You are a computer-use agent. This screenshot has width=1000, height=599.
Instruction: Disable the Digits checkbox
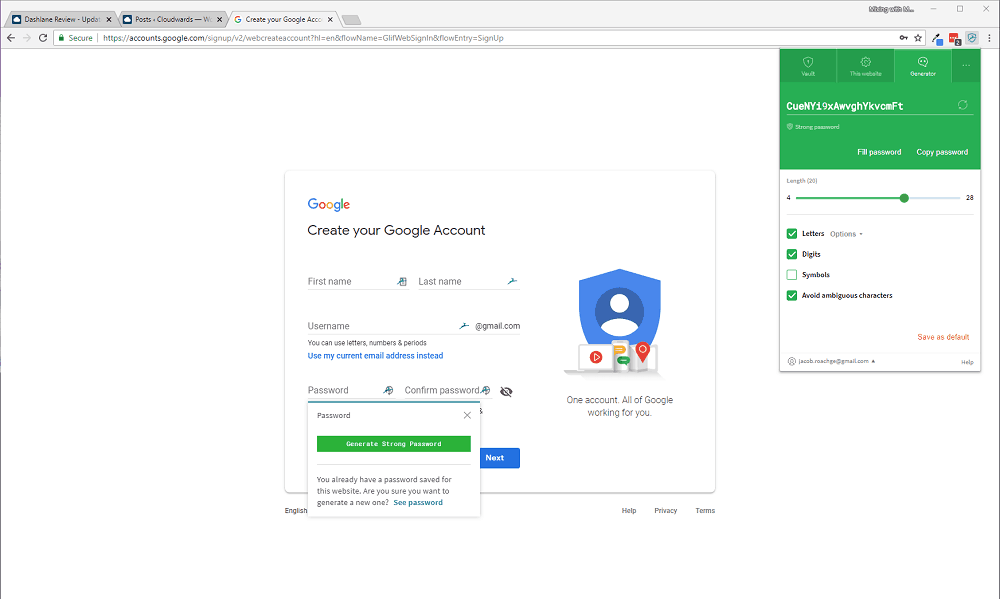[791, 254]
